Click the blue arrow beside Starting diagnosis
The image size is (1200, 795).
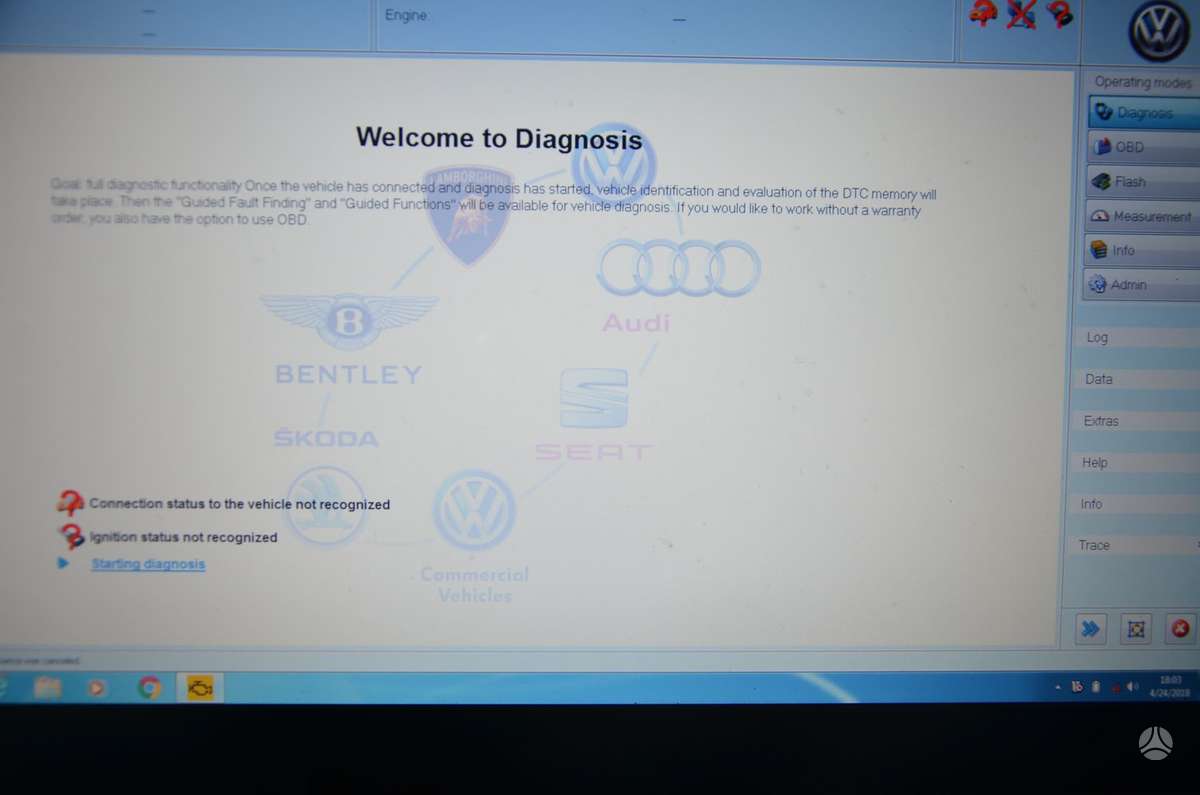(x=64, y=563)
